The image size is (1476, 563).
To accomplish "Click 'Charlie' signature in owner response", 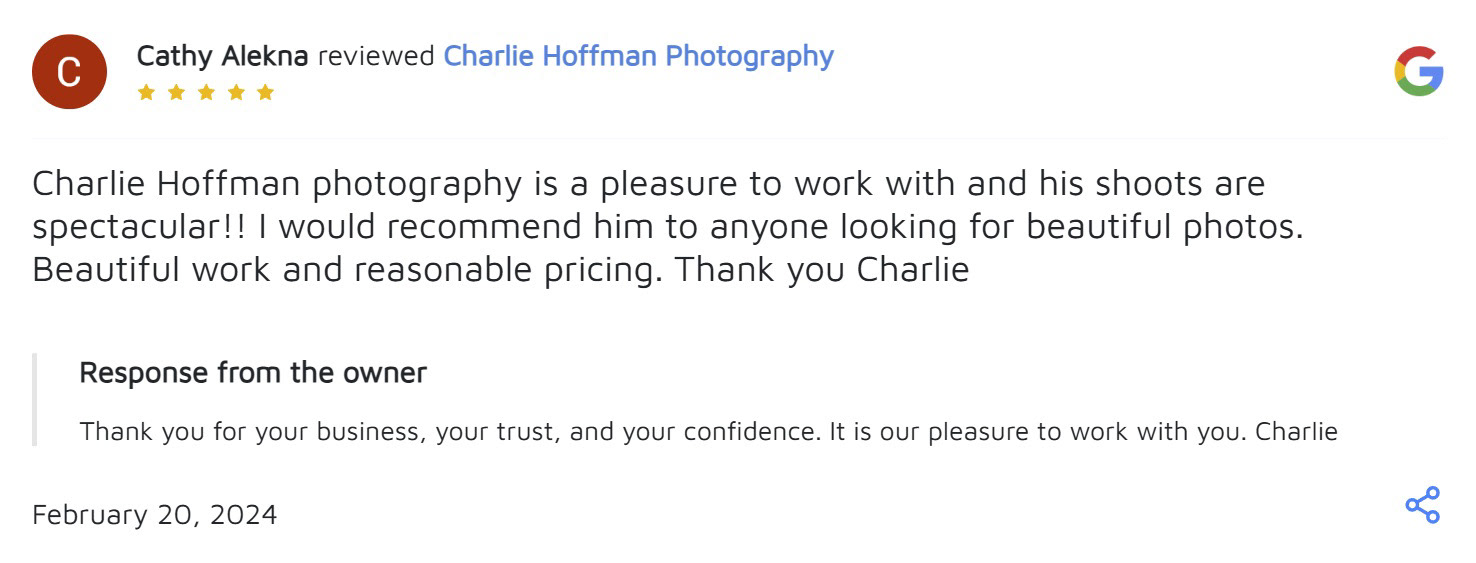I will pyautogui.click(x=1296, y=432).
